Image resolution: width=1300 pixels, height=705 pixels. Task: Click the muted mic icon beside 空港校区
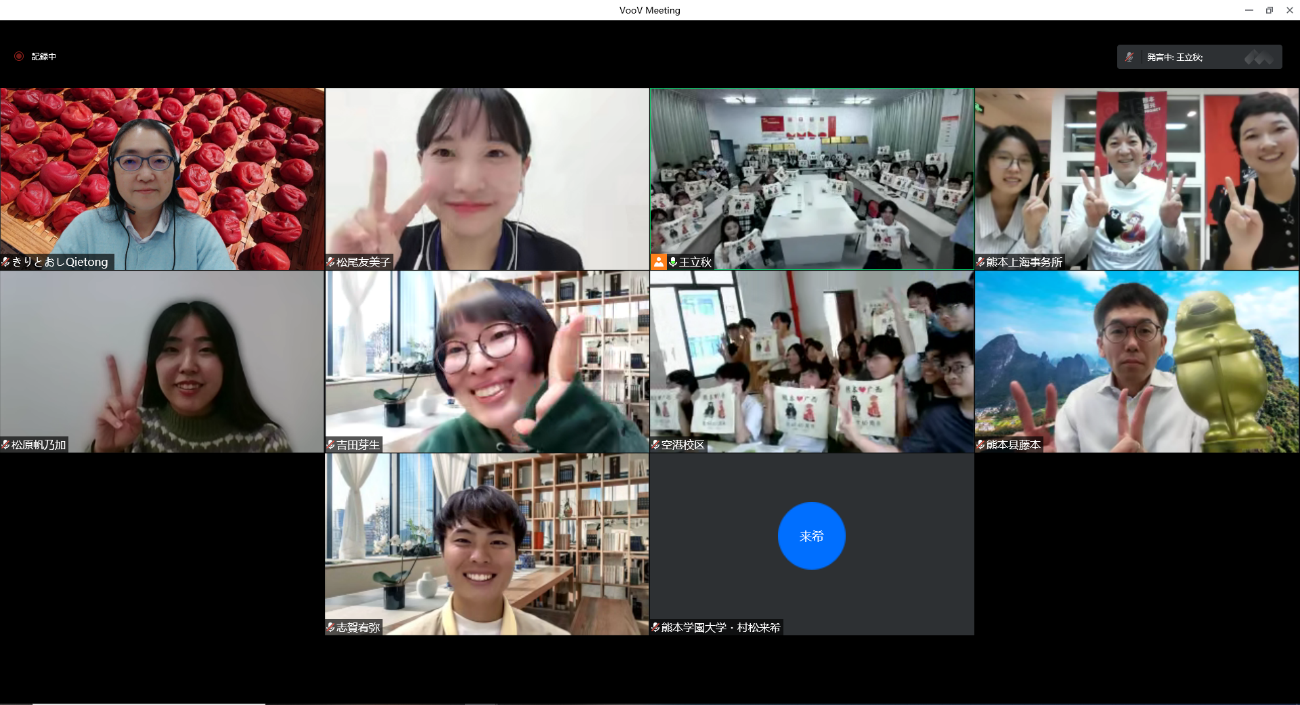pyautogui.click(x=656, y=445)
